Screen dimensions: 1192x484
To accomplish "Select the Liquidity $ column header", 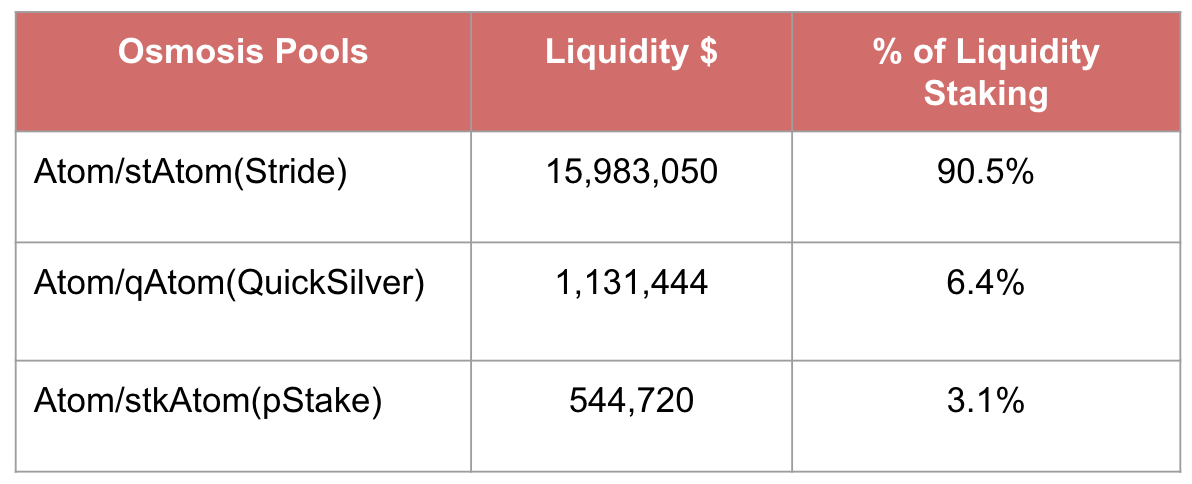I will point(631,52).
